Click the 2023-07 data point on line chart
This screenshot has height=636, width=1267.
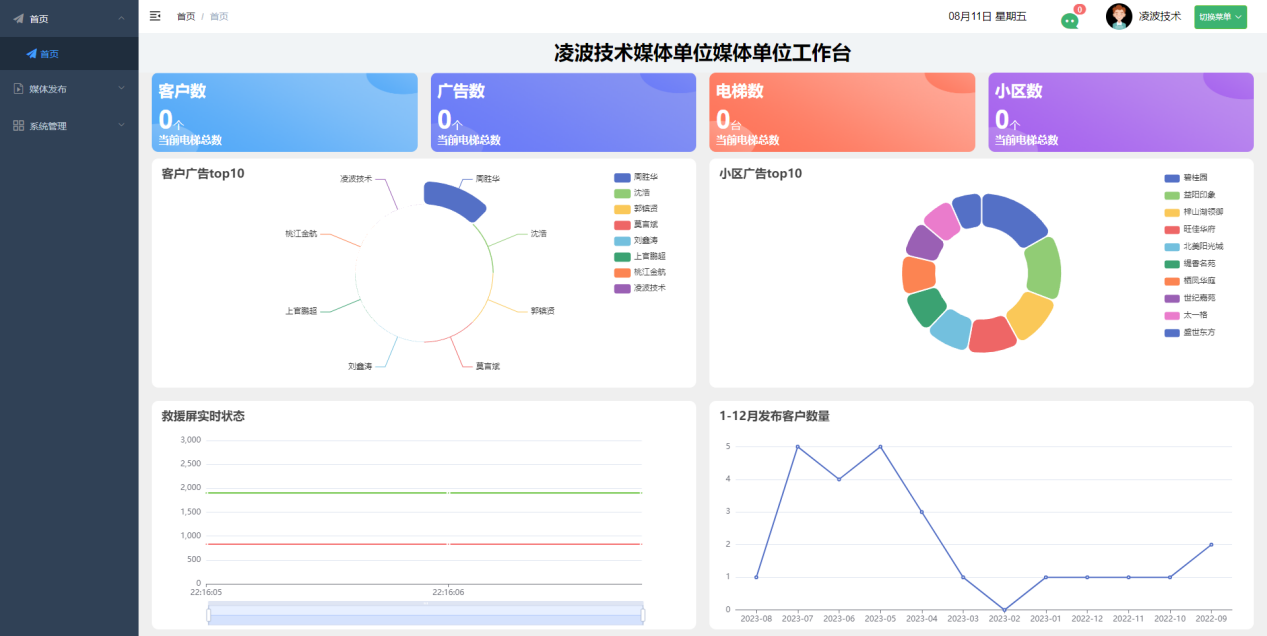[x=797, y=447]
